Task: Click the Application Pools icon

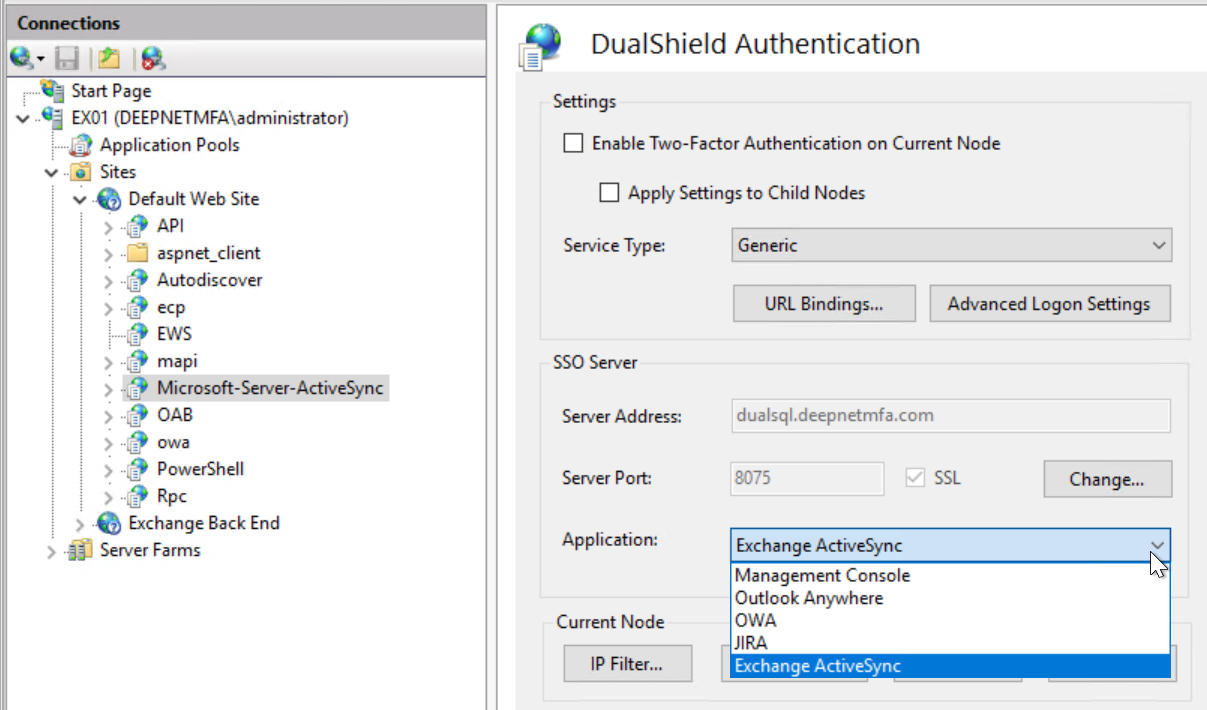Action: click(x=83, y=145)
